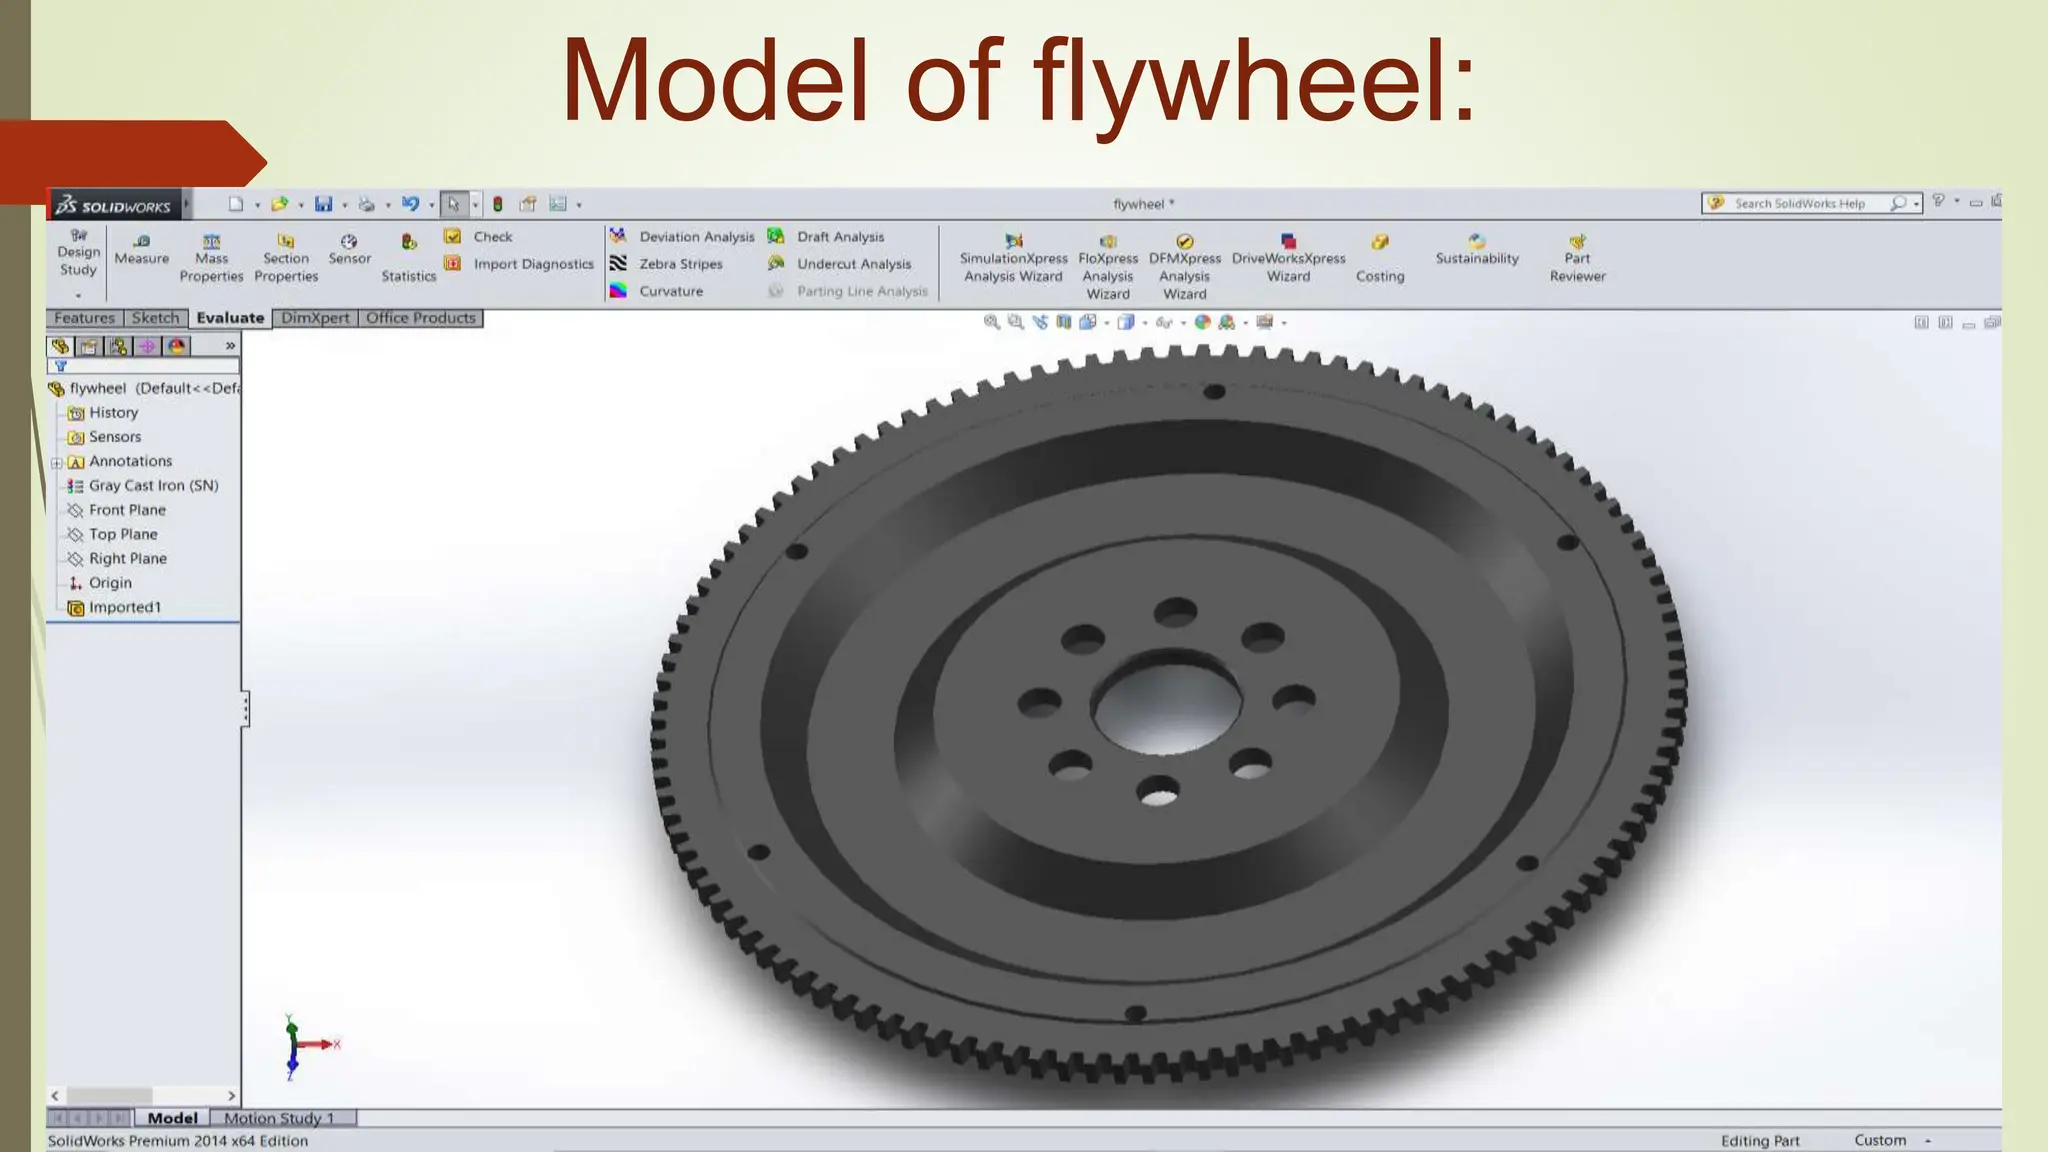This screenshot has height=1152, width=2048.
Task: Undo the last action
Action: (x=410, y=204)
